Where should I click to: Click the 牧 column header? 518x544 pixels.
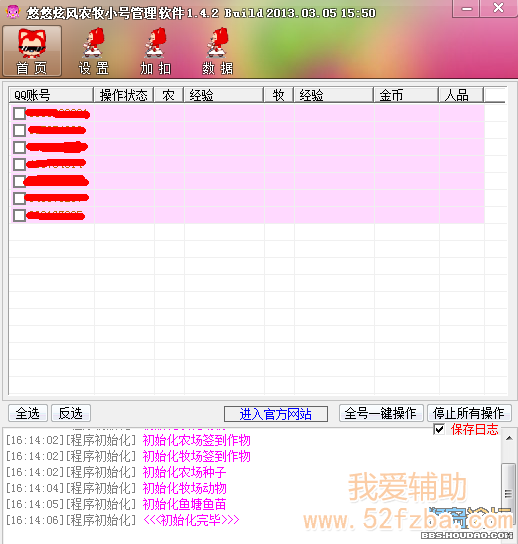[279, 95]
